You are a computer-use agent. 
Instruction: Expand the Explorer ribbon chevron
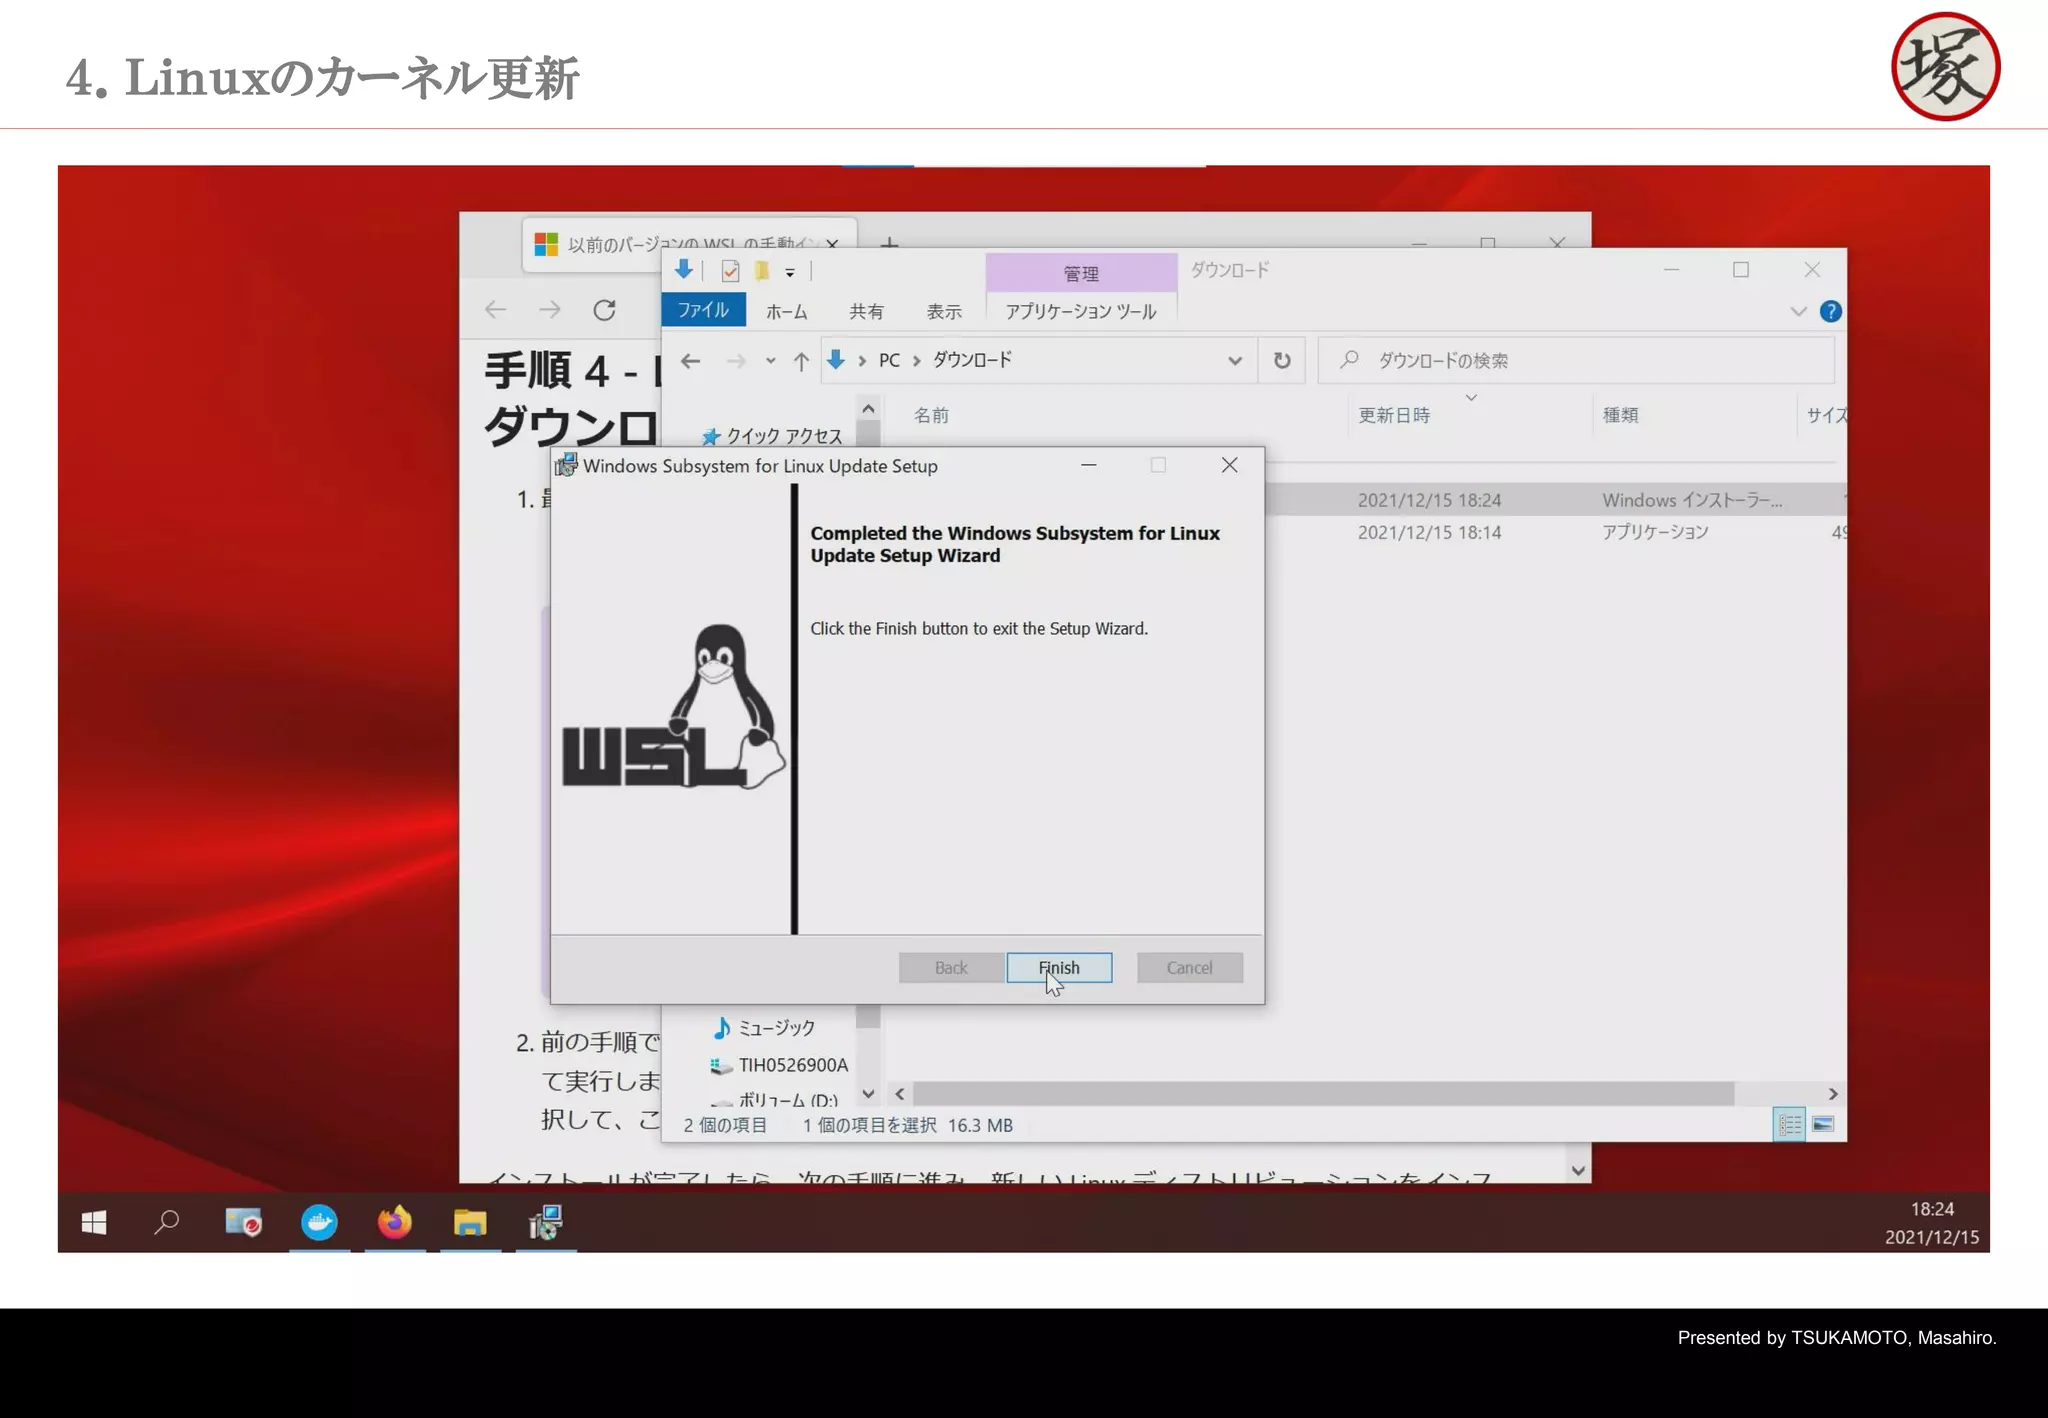pyautogui.click(x=1798, y=311)
